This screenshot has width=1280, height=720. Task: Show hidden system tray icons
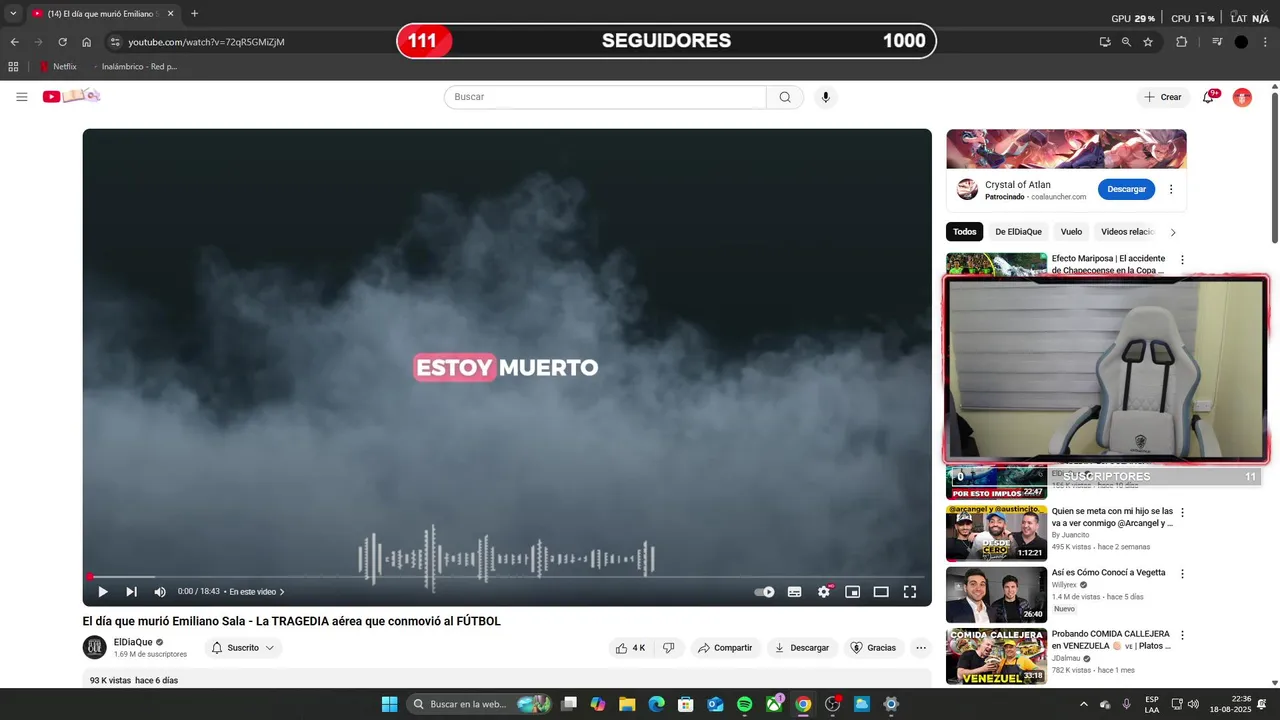point(1084,704)
